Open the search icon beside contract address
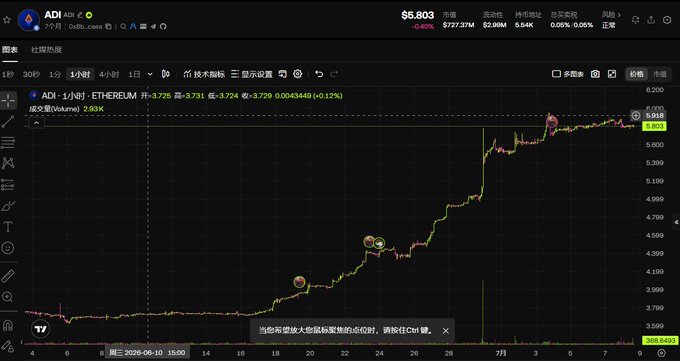The image size is (680, 361). [124, 26]
